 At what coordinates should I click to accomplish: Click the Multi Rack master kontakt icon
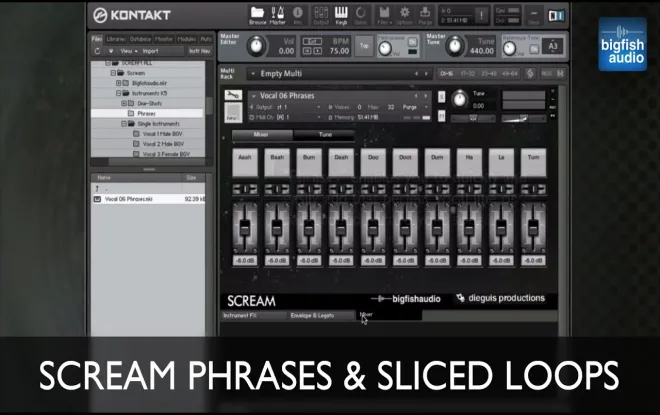click(x=530, y=74)
